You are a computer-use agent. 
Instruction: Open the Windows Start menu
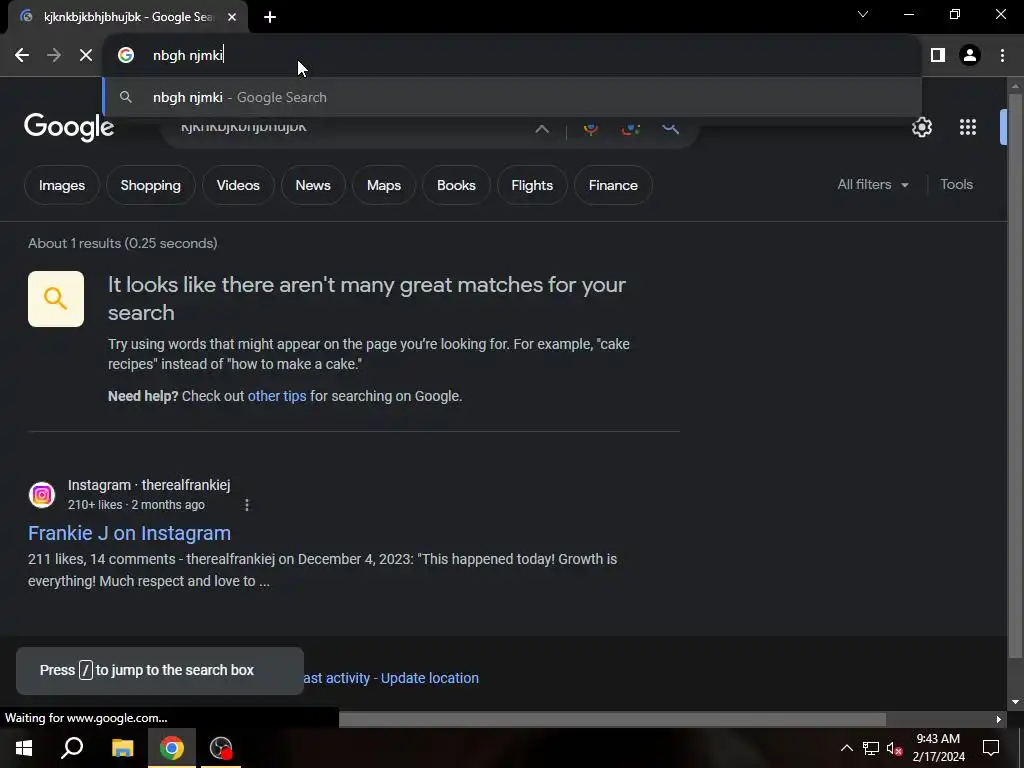(24, 748)
